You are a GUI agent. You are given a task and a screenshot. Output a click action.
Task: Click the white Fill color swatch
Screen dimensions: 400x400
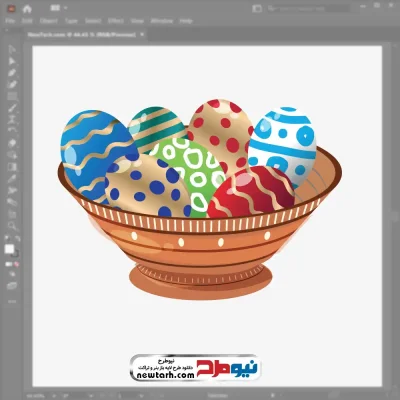point(9,249)
